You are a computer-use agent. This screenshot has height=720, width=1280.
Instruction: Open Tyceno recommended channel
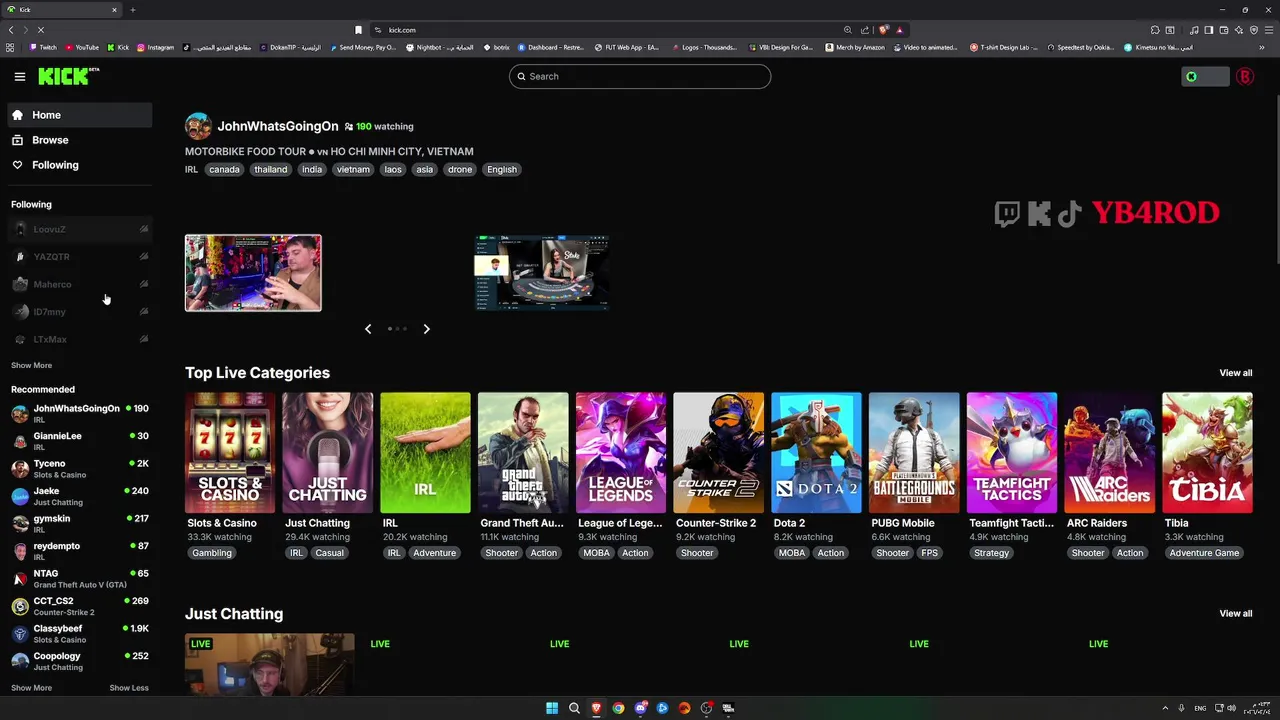[x=80, y=468]
